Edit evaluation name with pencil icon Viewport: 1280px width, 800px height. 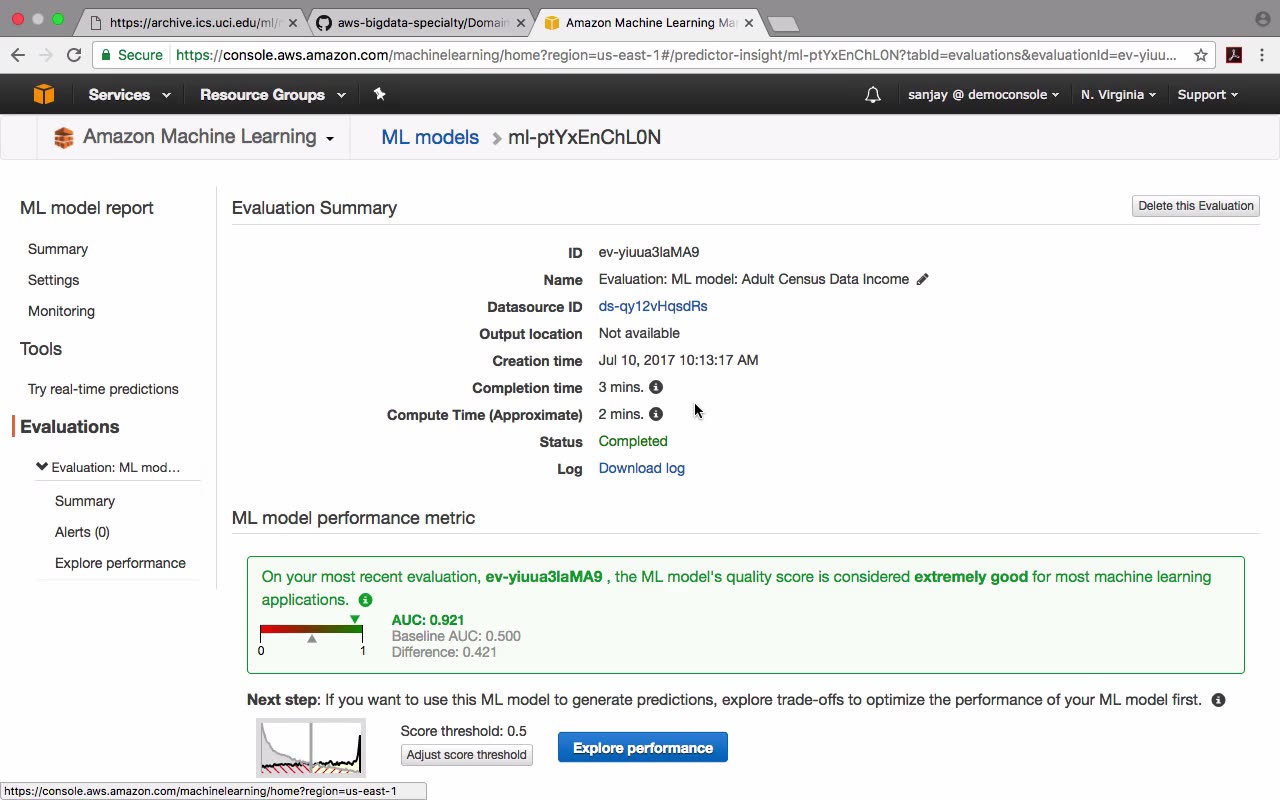[x=922, y=279]
